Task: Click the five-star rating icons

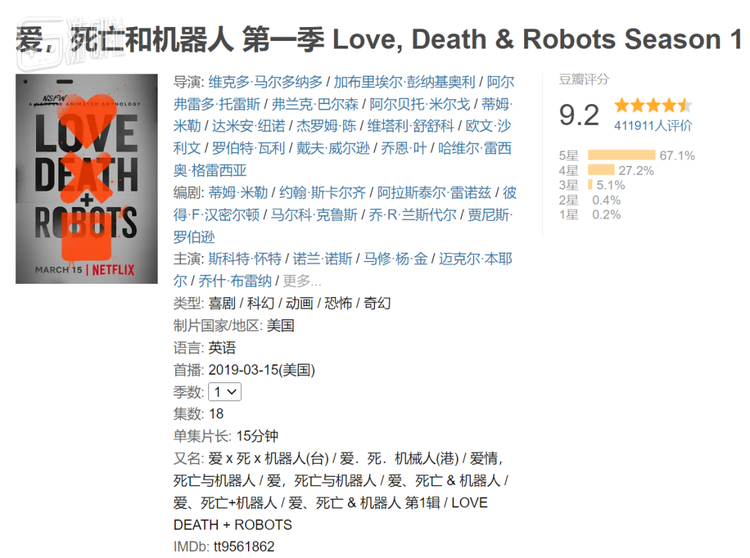Action: [x=653, y=105]
